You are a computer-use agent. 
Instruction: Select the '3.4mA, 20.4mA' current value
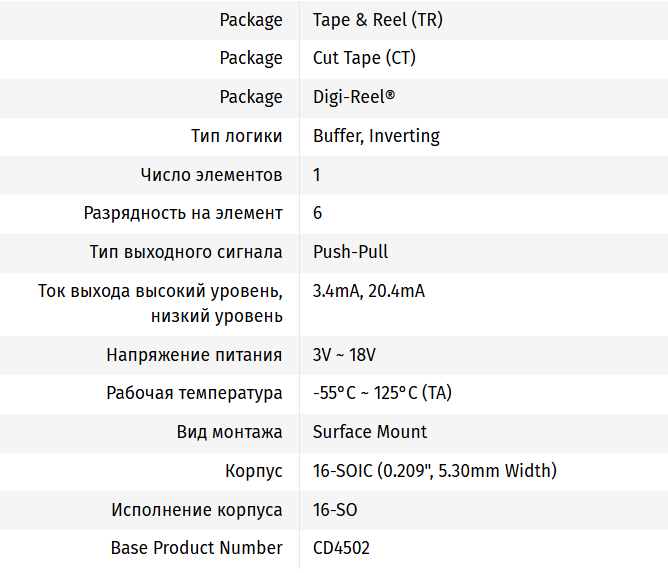tap(368, 292)
